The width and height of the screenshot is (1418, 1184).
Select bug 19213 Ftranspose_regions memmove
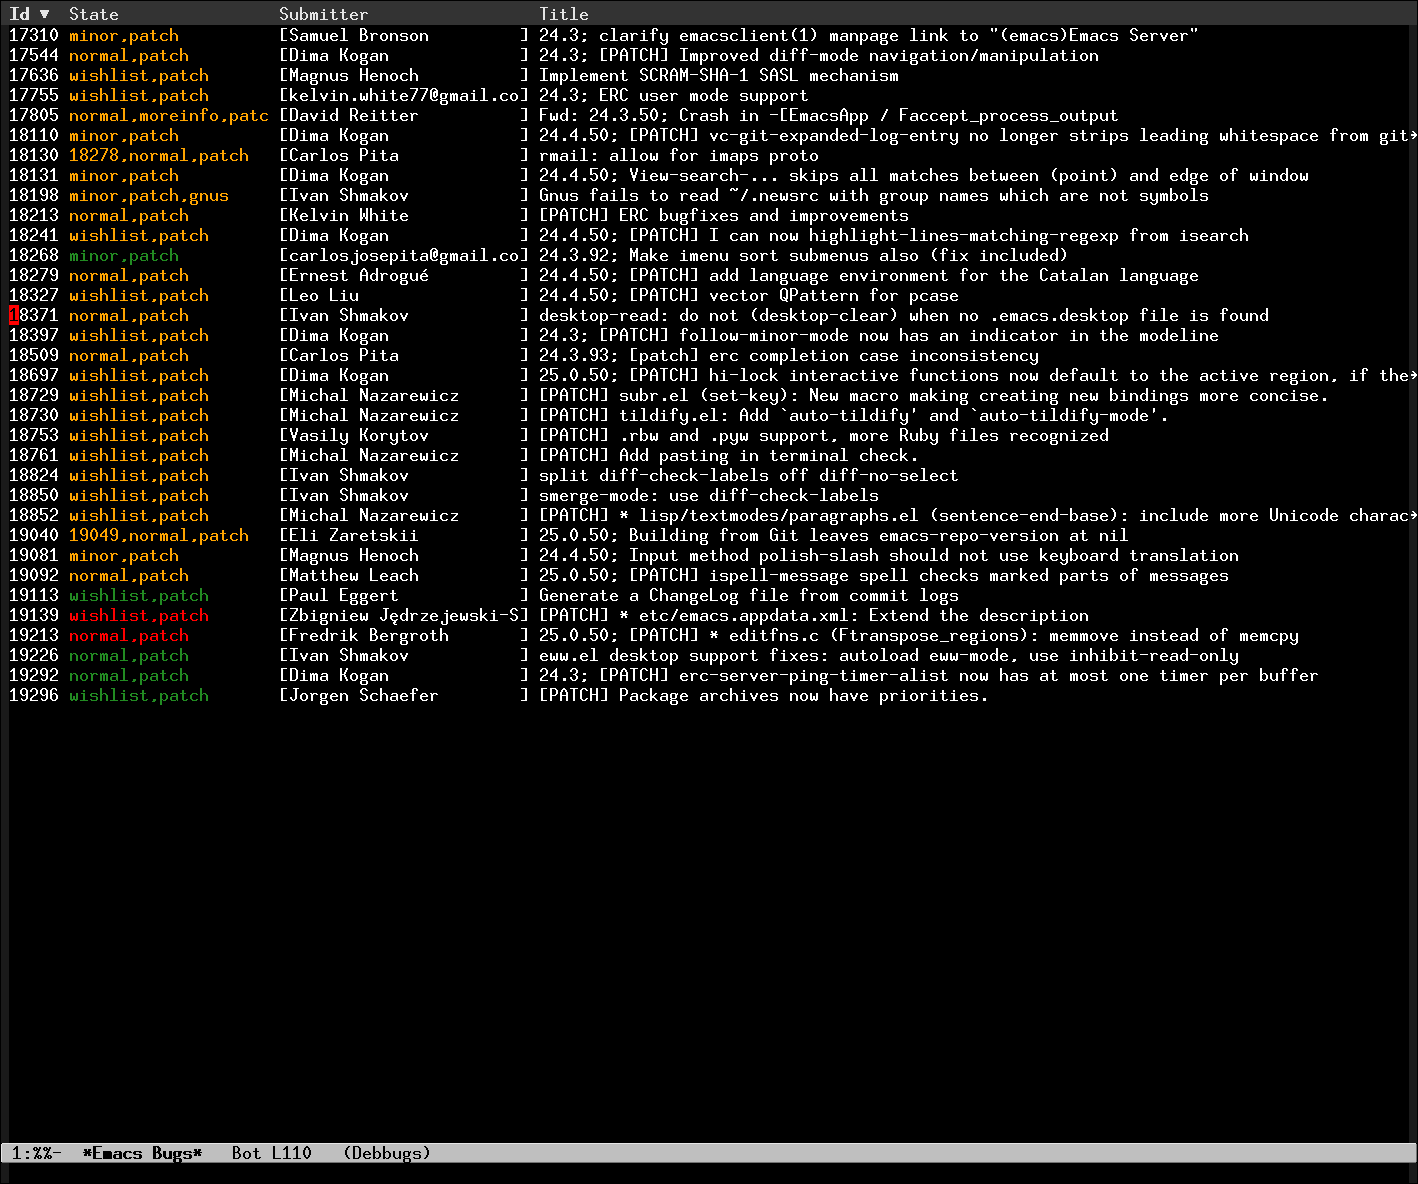pos(709,635)
